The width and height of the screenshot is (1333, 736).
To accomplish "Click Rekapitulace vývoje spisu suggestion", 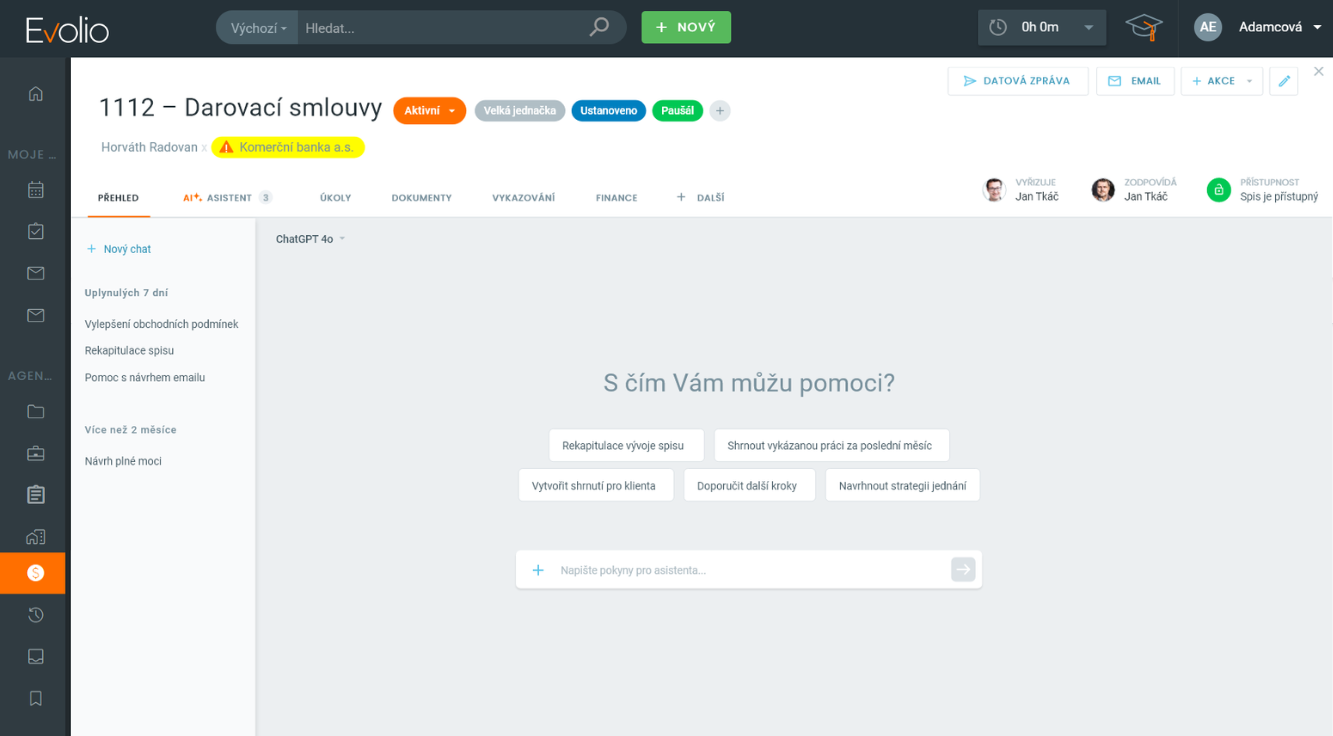I will (626, 446).
